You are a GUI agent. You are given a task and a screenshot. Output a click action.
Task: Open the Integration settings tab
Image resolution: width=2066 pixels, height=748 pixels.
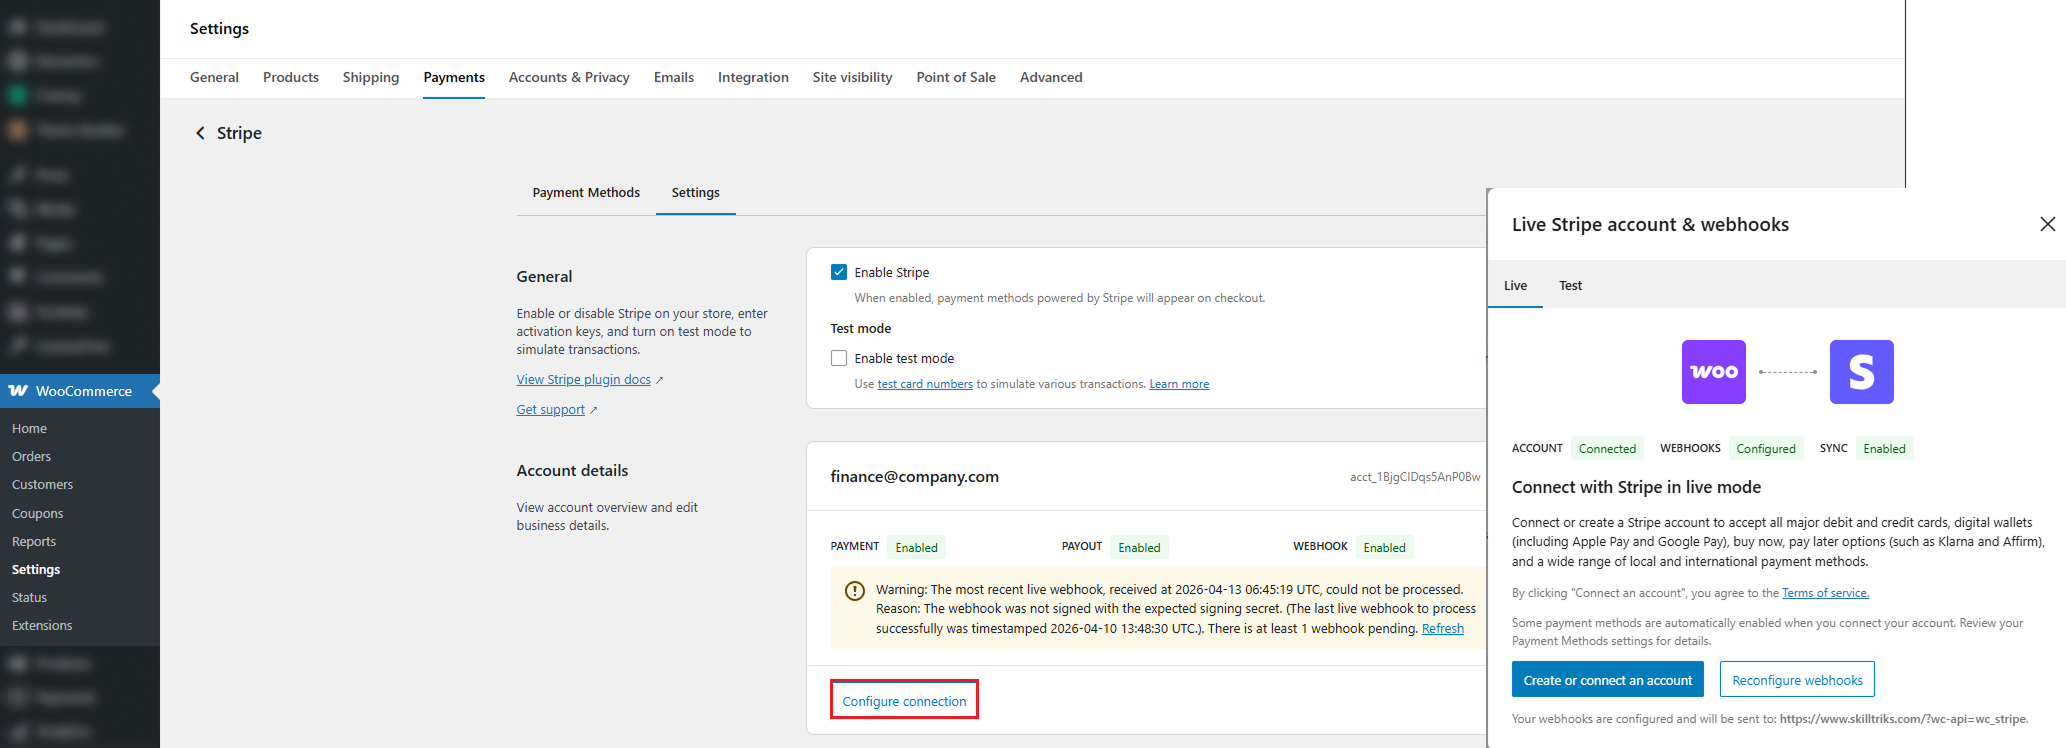[x=753, y=77]
